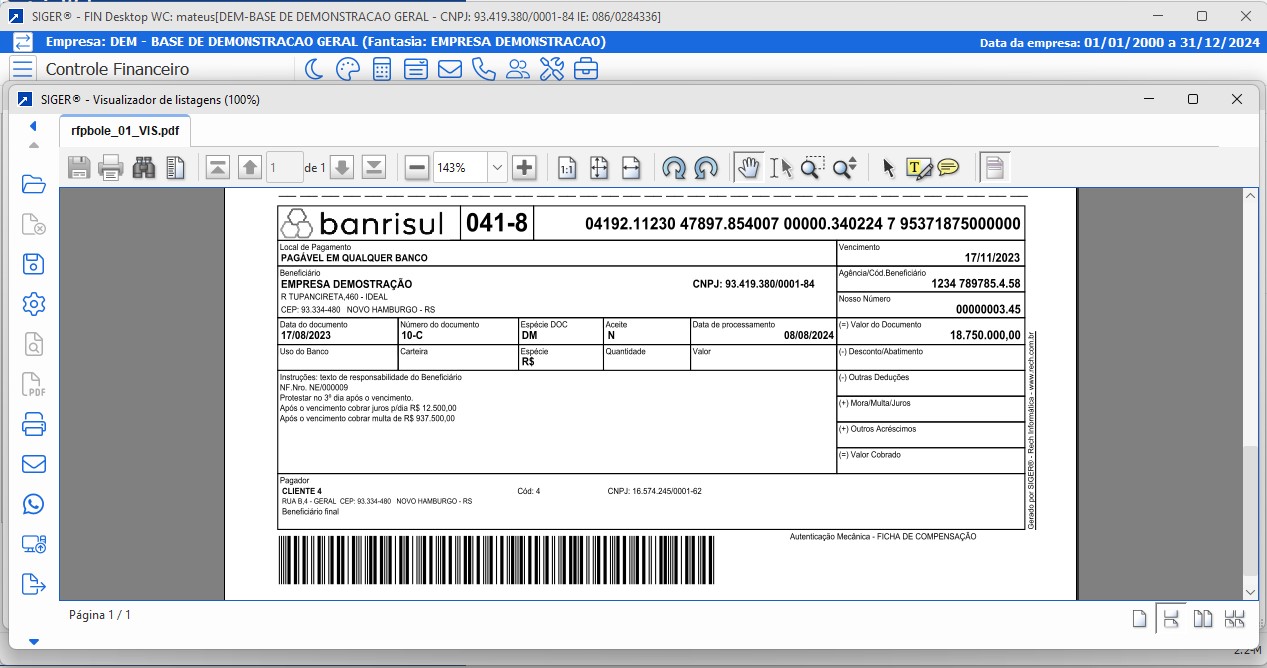
Task: Switch to two-page side-by-side view
Action: (x=1203, y=619)
